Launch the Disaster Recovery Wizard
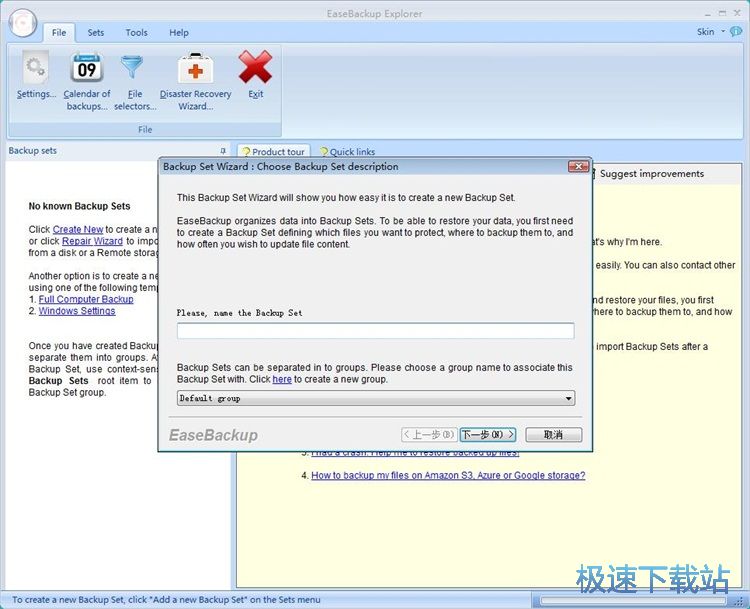 coord(195,80)
